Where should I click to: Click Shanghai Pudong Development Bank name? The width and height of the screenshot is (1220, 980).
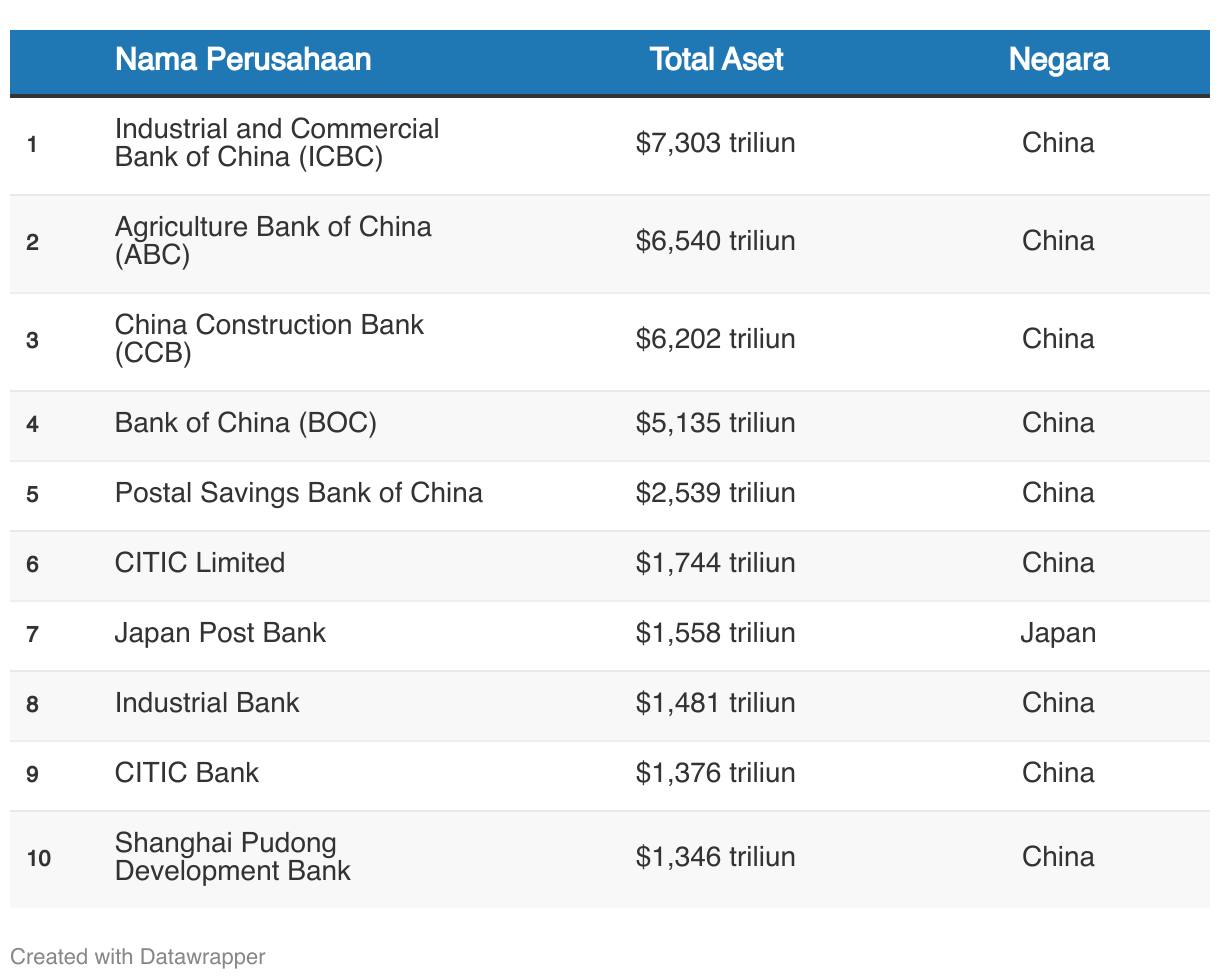coord(233,857)
